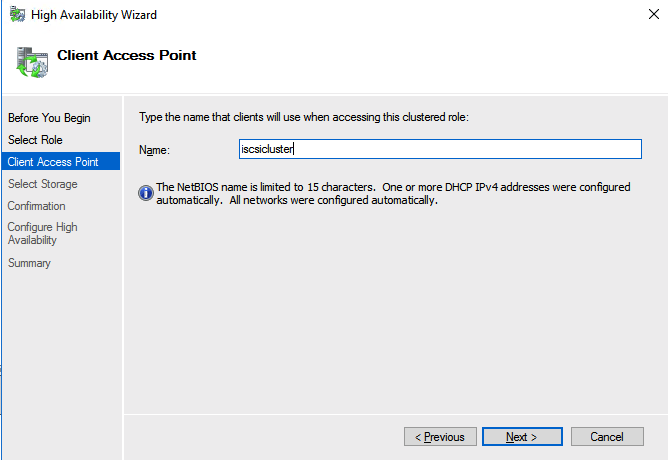Click the High Availability Wizard title bar icon
The image size is (668, 460).
click(x=16, y=15)
